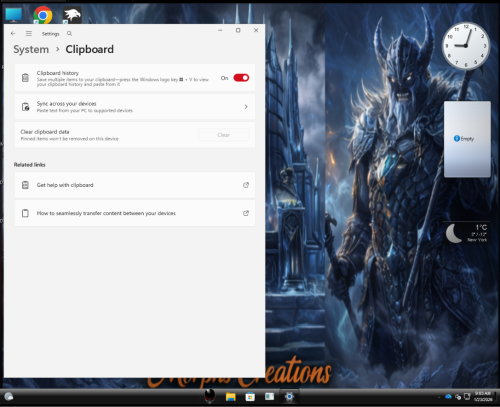The width and height of the screenshot is (500, 407).
Task: Click the Get help with clipboard row icon
Action: [x=25, y=185]
